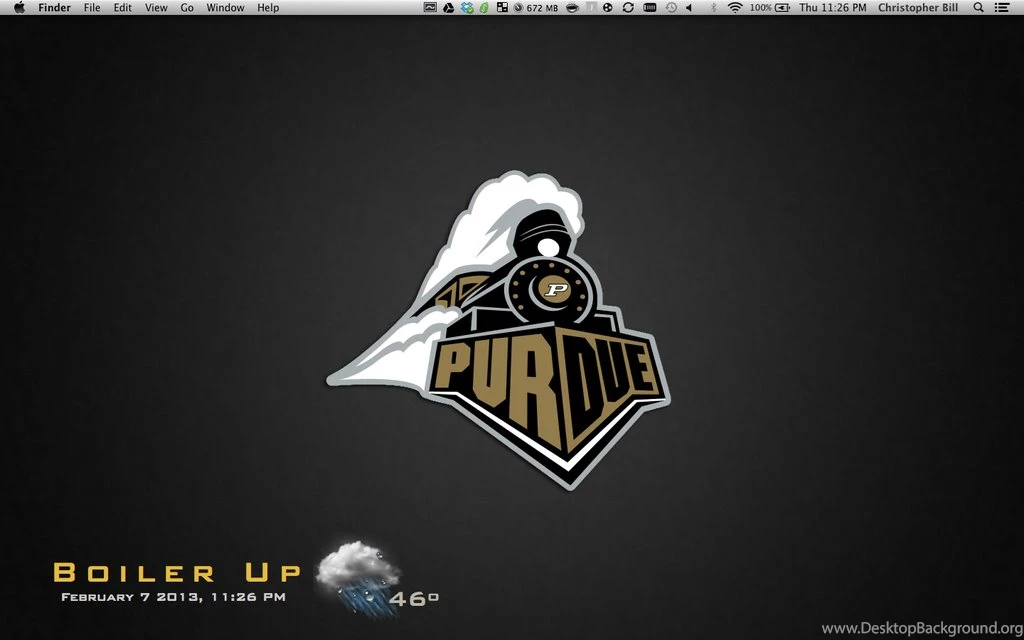Open the Wi-Fi status menu
1024x640 pixels.
(x=735, y=7)
